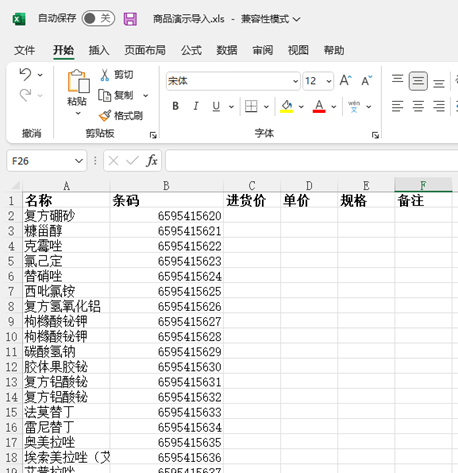Viewport: 458px width, 473px height.
Task: Open the 复制 dropdown arrow
Action: (x=146, y=96)
